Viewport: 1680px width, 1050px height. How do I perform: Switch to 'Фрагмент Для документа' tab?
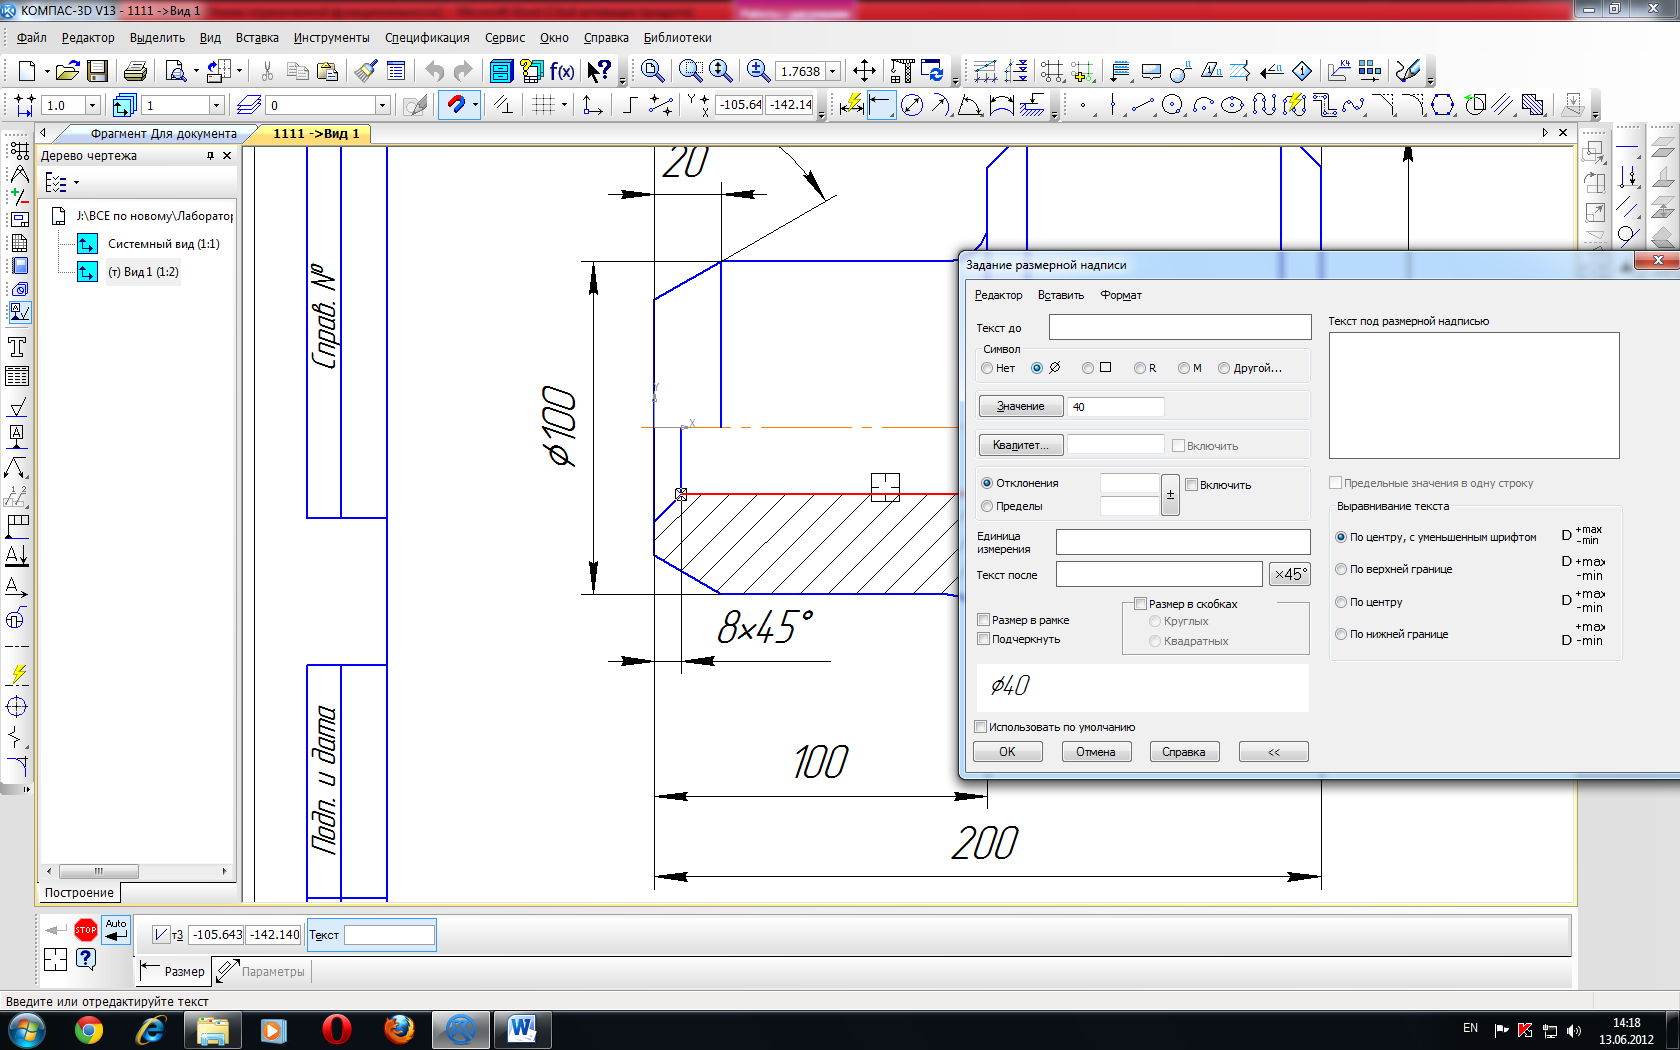tap(163, 133)
